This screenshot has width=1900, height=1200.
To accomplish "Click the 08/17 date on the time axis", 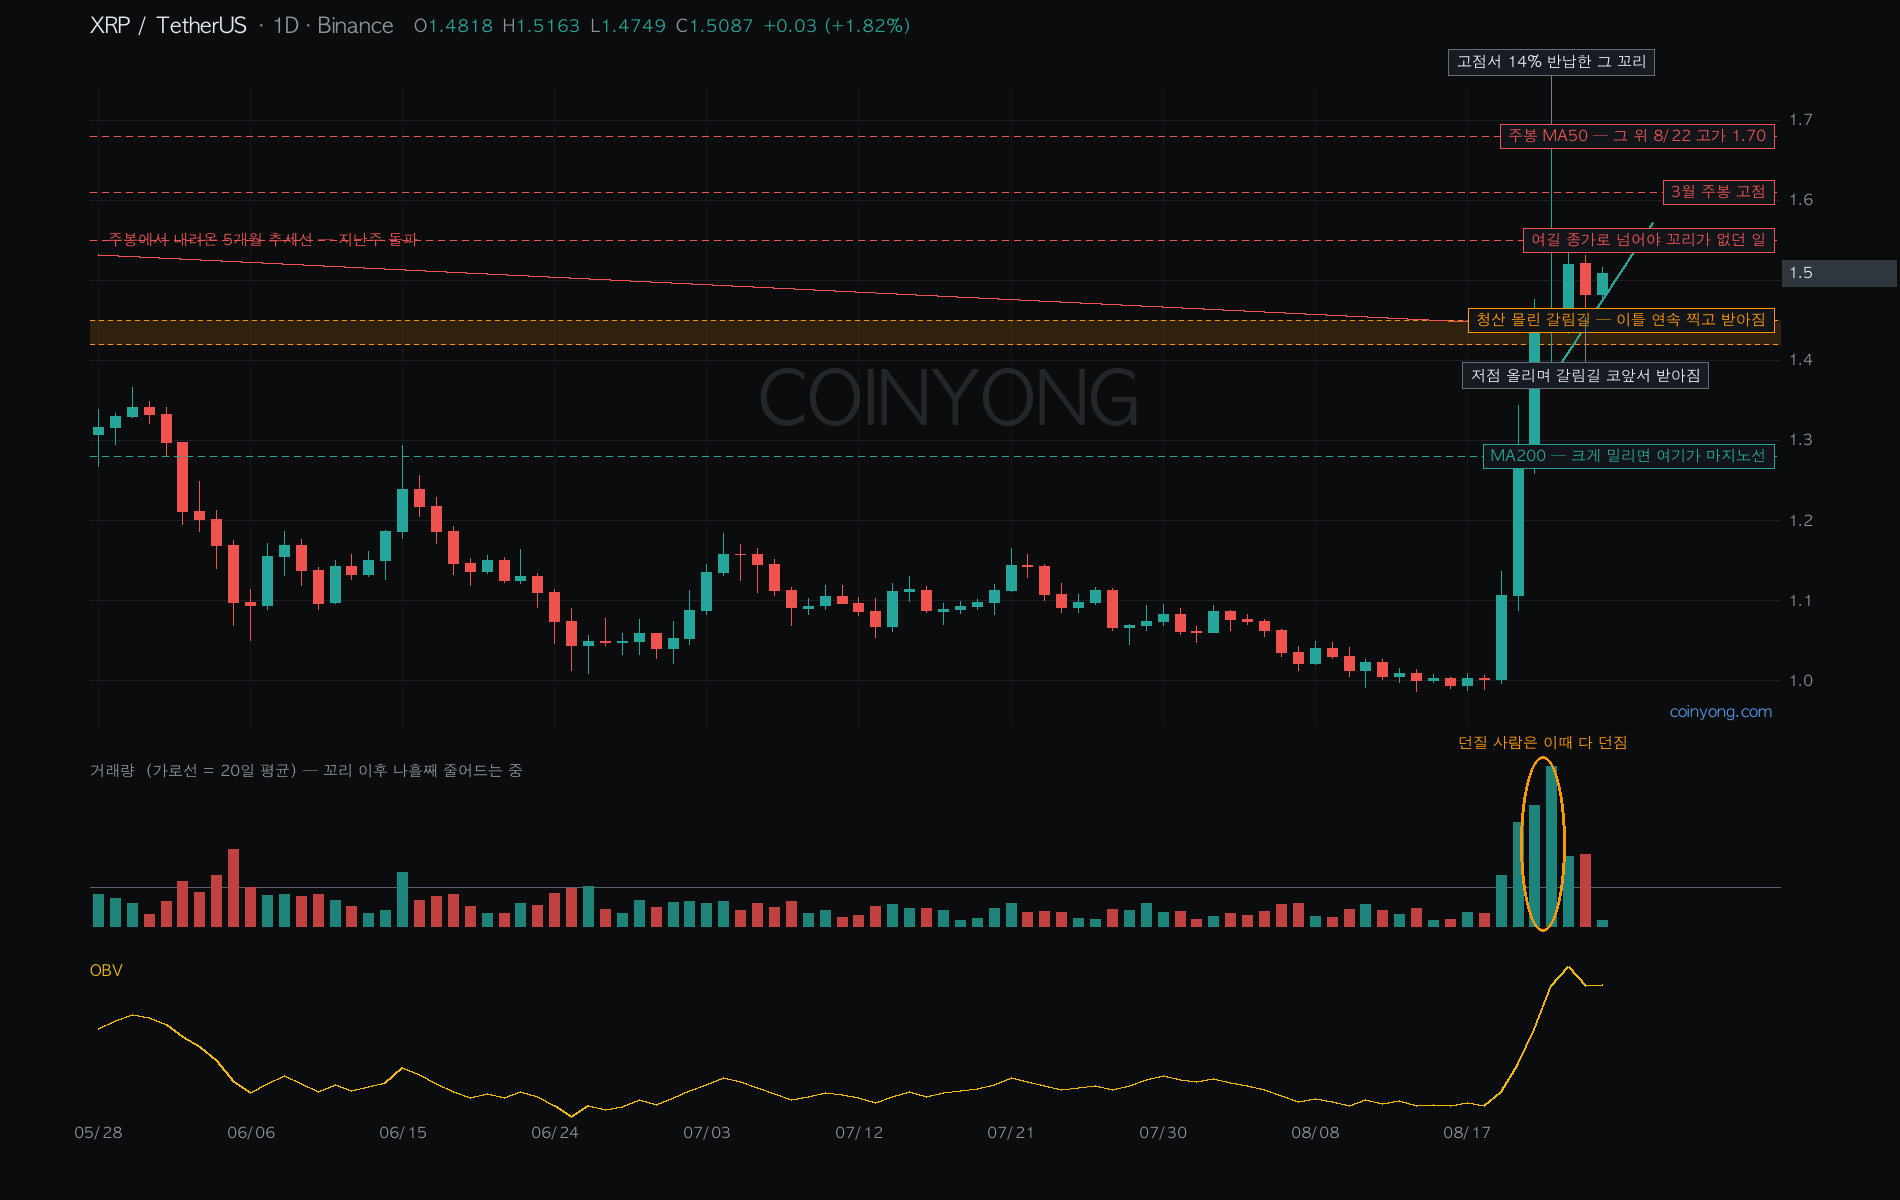I will [x=1467, y=1133].
